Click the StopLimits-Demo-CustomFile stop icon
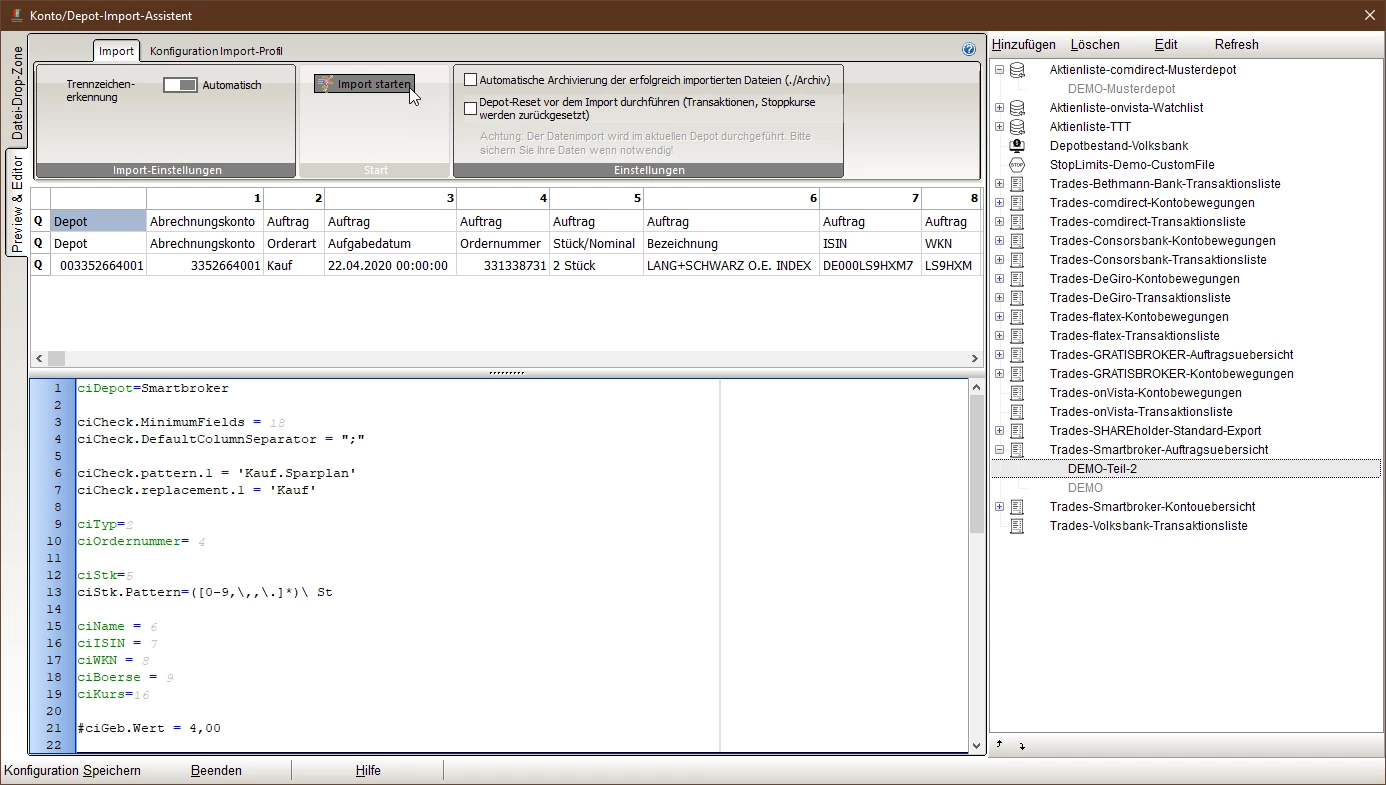Screen dimensions: 1386x785 (x=1017, y=165)
